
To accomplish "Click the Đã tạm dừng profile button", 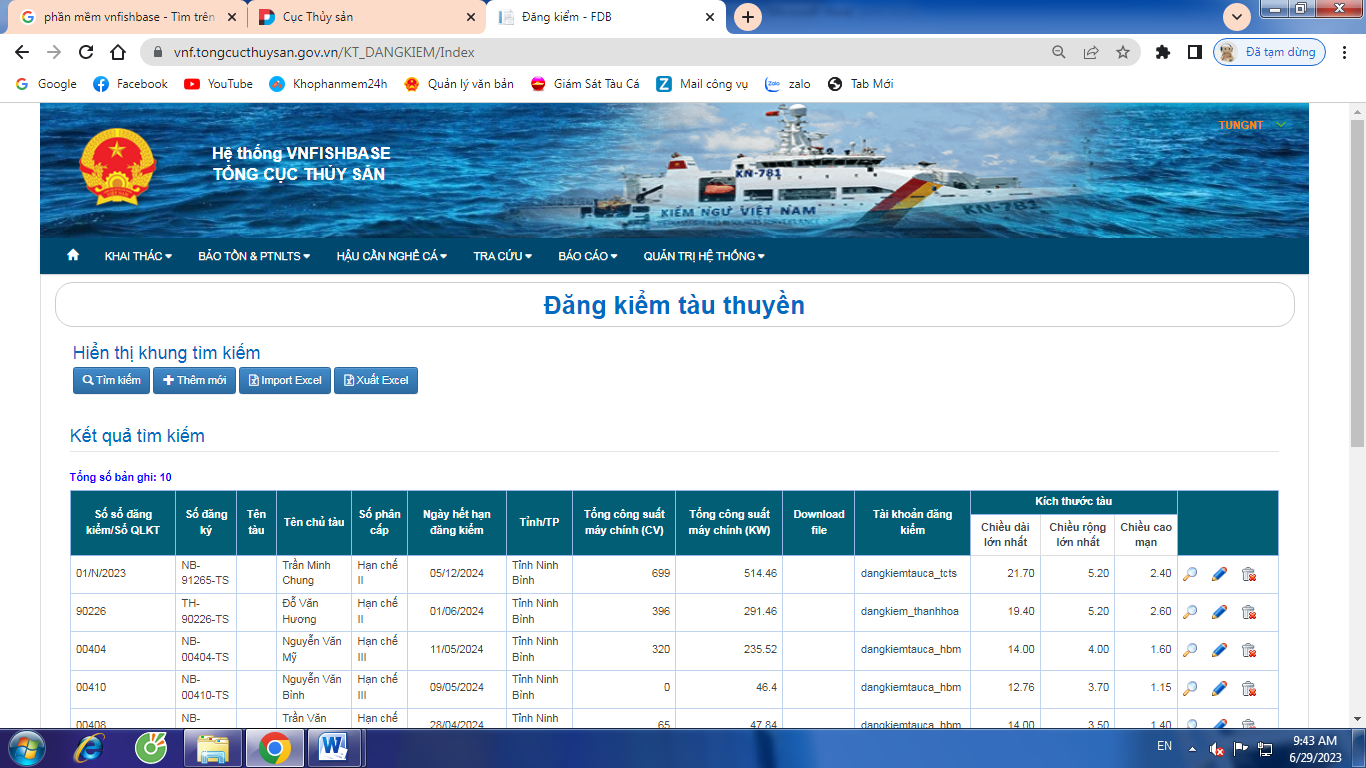I will [1269, 52].
